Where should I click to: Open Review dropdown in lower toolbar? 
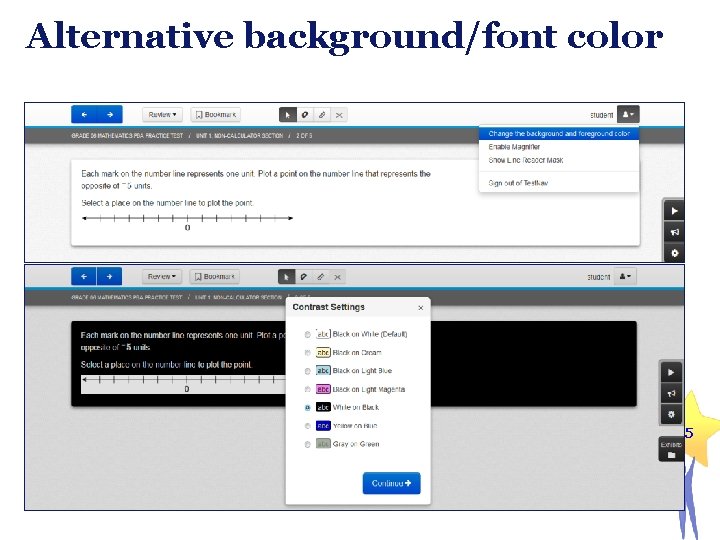pos(162,276)
